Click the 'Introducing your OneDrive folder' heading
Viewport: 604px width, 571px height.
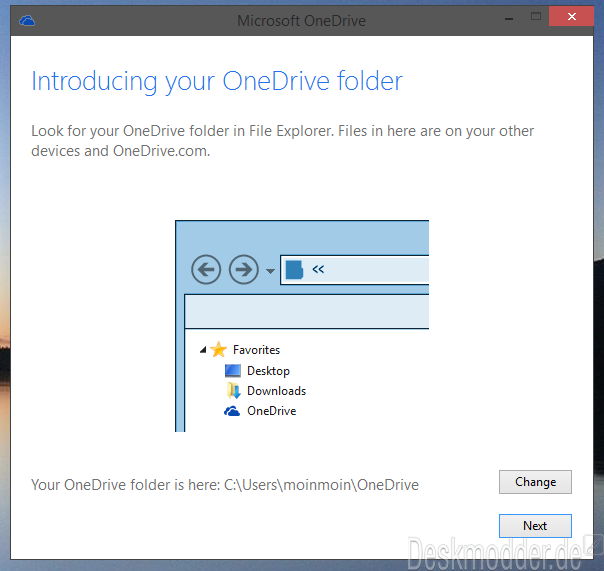click(x=217, y=82)
